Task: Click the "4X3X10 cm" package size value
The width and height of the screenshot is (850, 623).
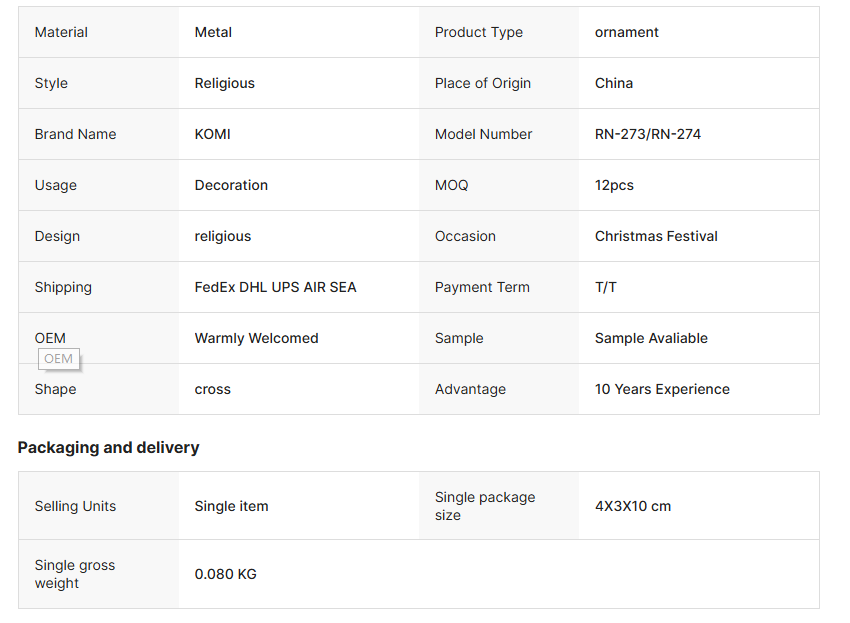Action: pyautogui.click(x=632, y=506)
